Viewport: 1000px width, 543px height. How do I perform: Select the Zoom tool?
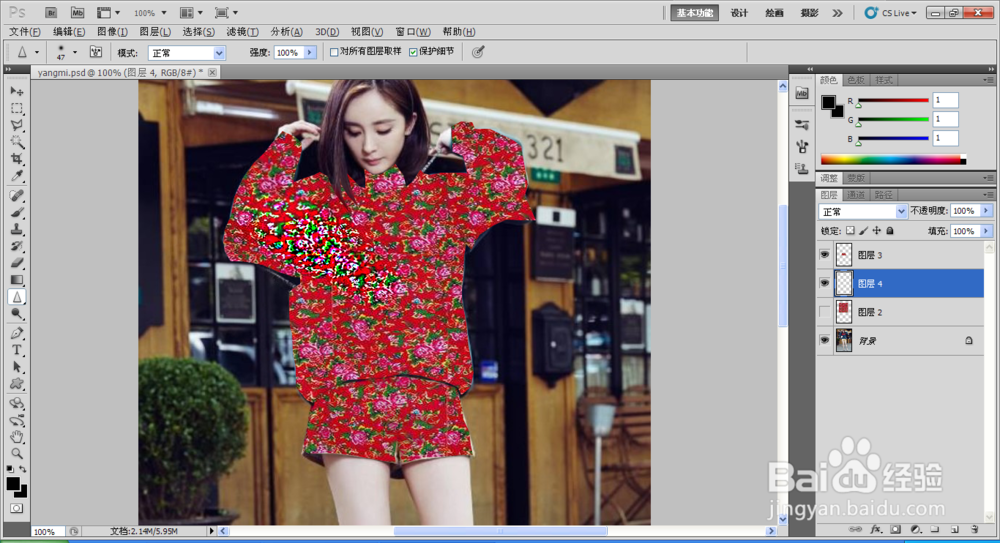pyautogui.click(x=17, y=454)
